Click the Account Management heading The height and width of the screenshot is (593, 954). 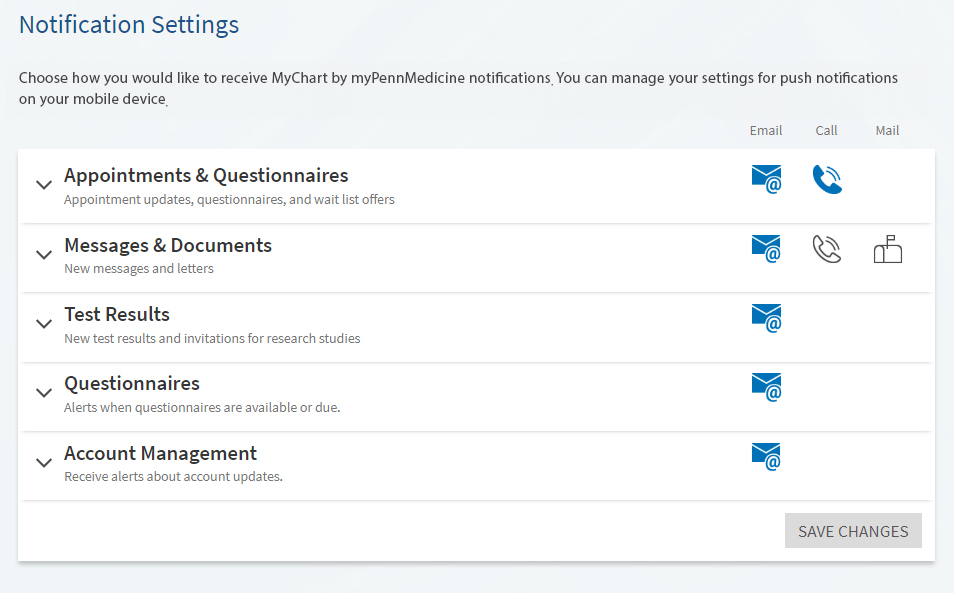pos(161,454)
